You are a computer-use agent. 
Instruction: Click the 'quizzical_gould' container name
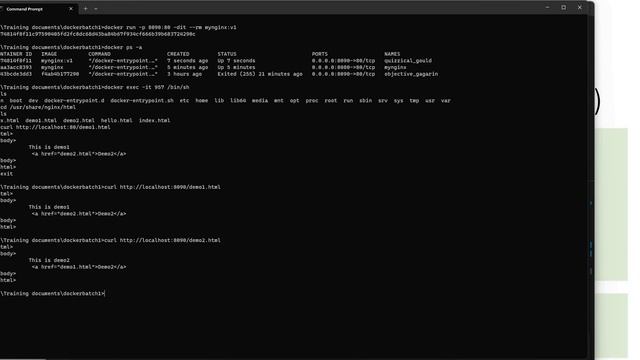[408, 61]
